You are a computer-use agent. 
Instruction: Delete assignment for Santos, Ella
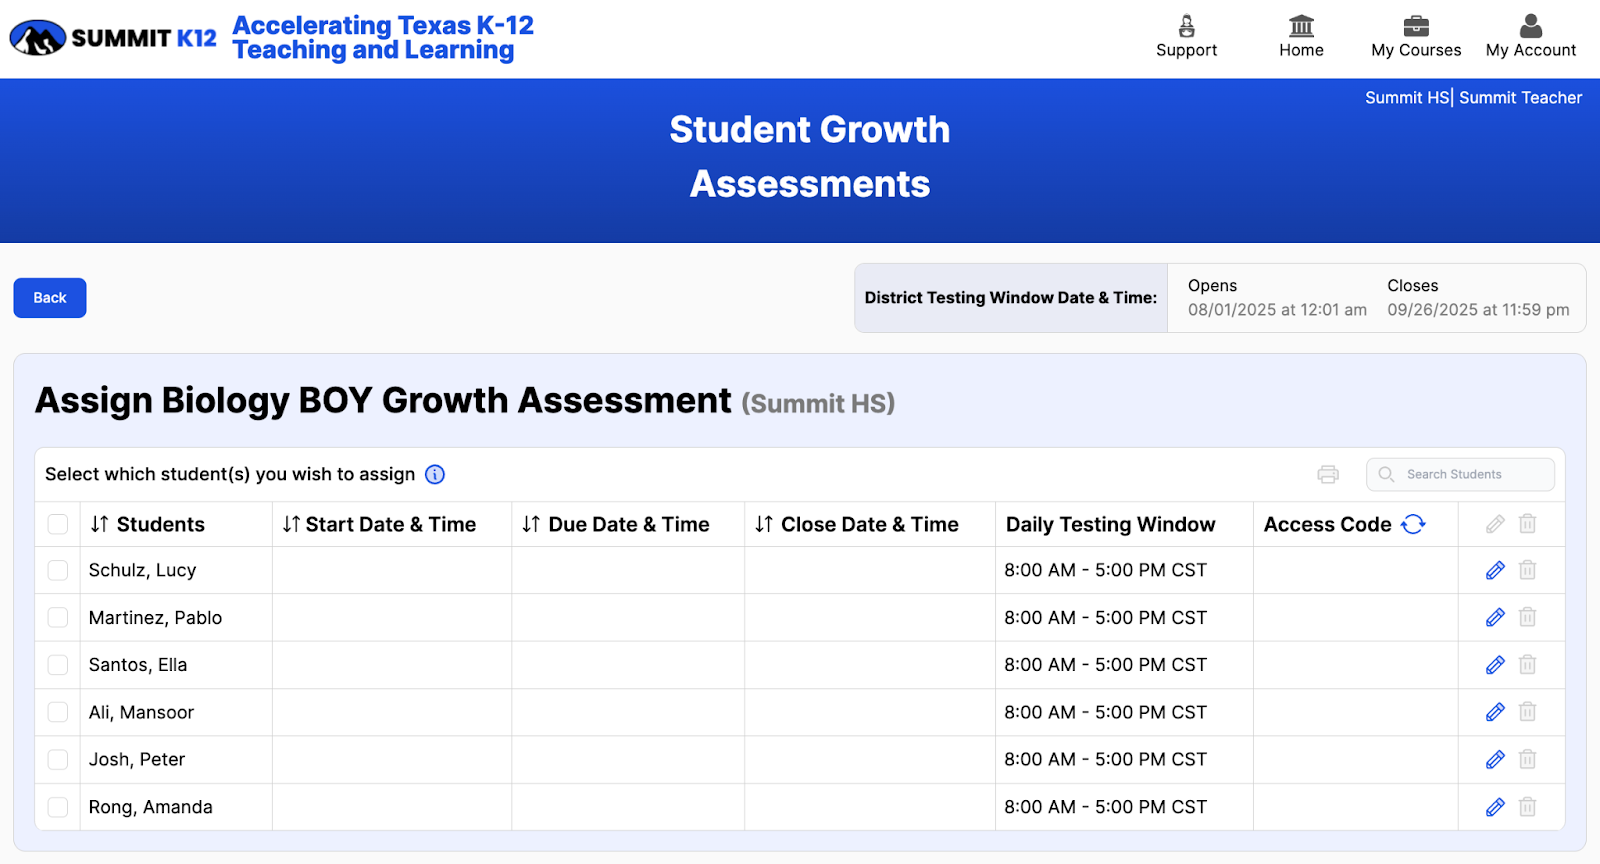click(1527, 664)
